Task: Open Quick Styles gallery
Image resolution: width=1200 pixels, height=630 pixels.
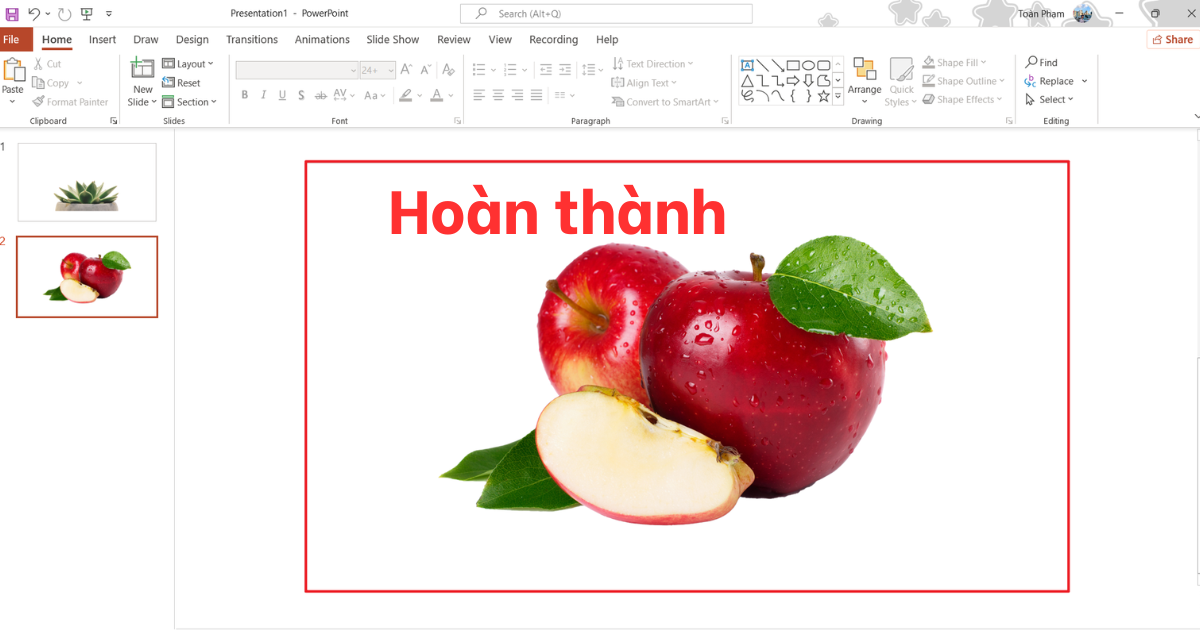Action: tap(901, 82)
